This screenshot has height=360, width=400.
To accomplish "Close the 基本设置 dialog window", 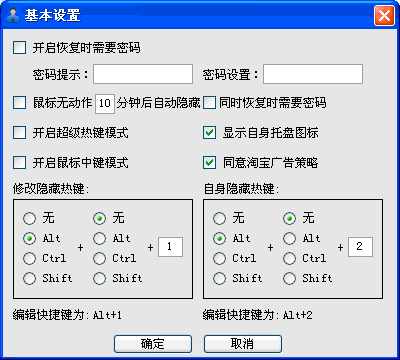I will [x=384, y=15].
